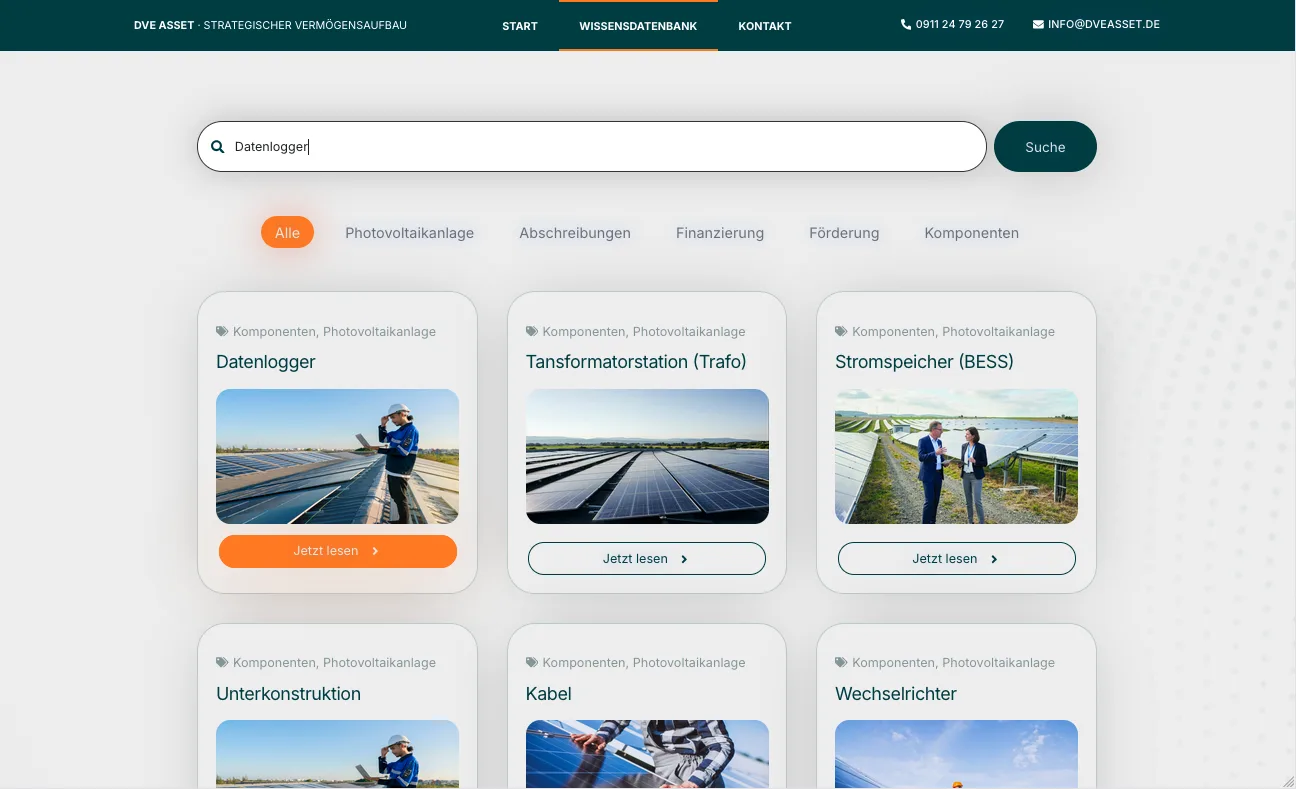Open the Wechselrichter card image
The height and width of the screenshot is (789, 1296).
coord(957,754)
